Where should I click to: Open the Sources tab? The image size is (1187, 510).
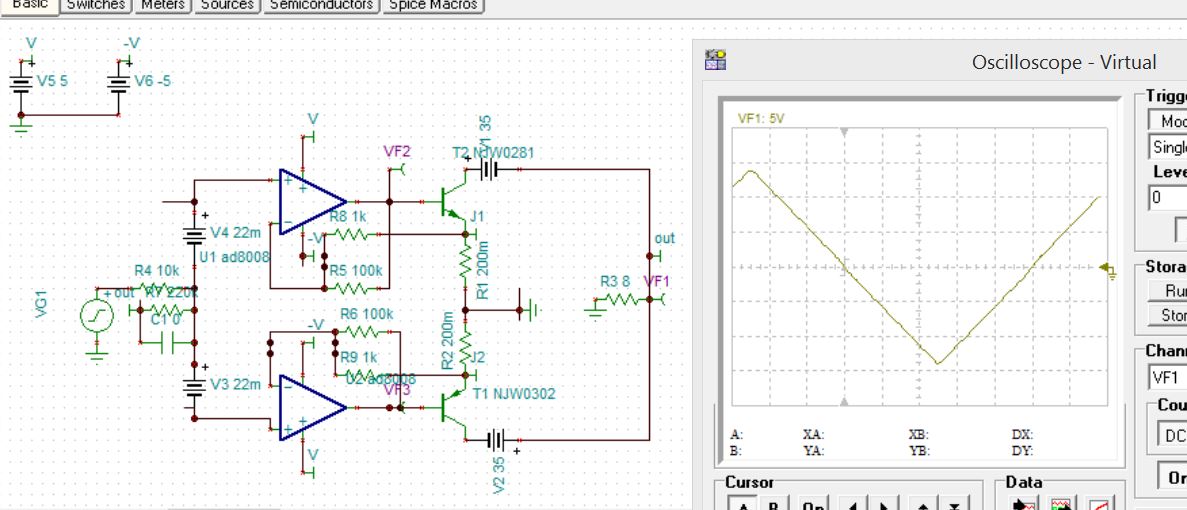228,5
